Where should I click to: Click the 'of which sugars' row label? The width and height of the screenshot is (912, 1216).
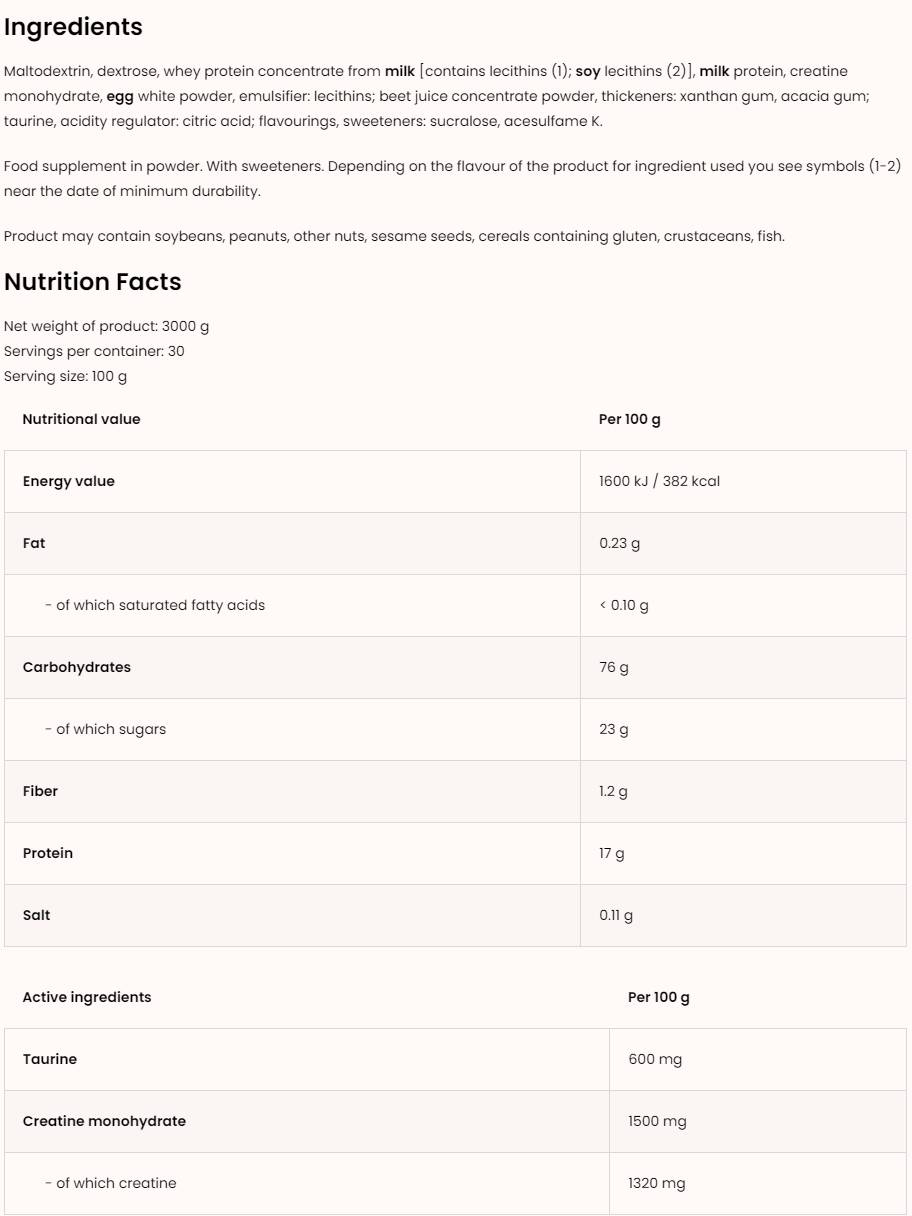[105, 729]
